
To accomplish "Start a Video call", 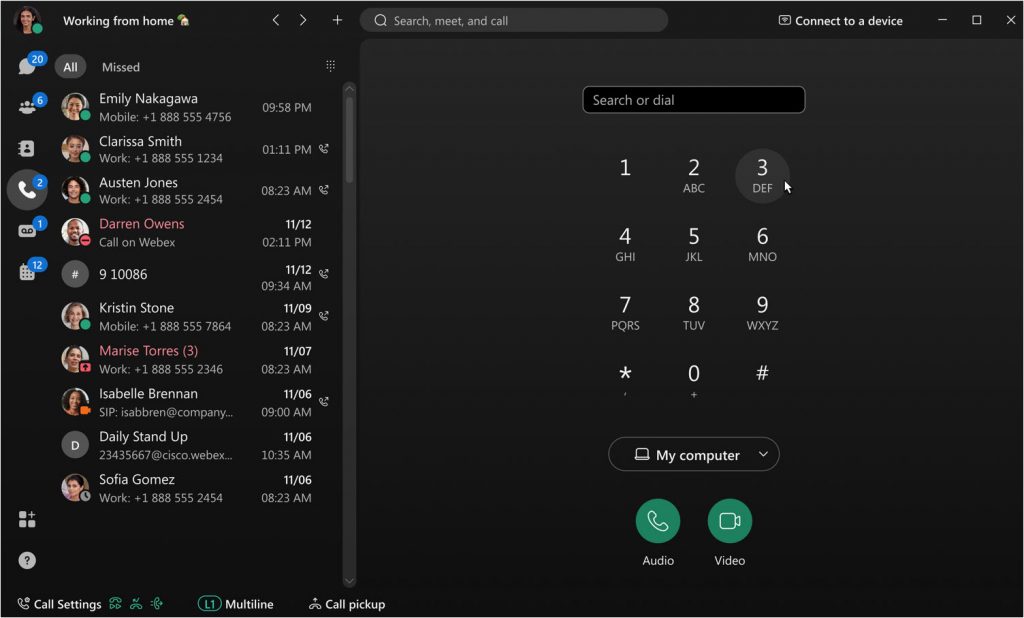I will click(x=730, y=521).
